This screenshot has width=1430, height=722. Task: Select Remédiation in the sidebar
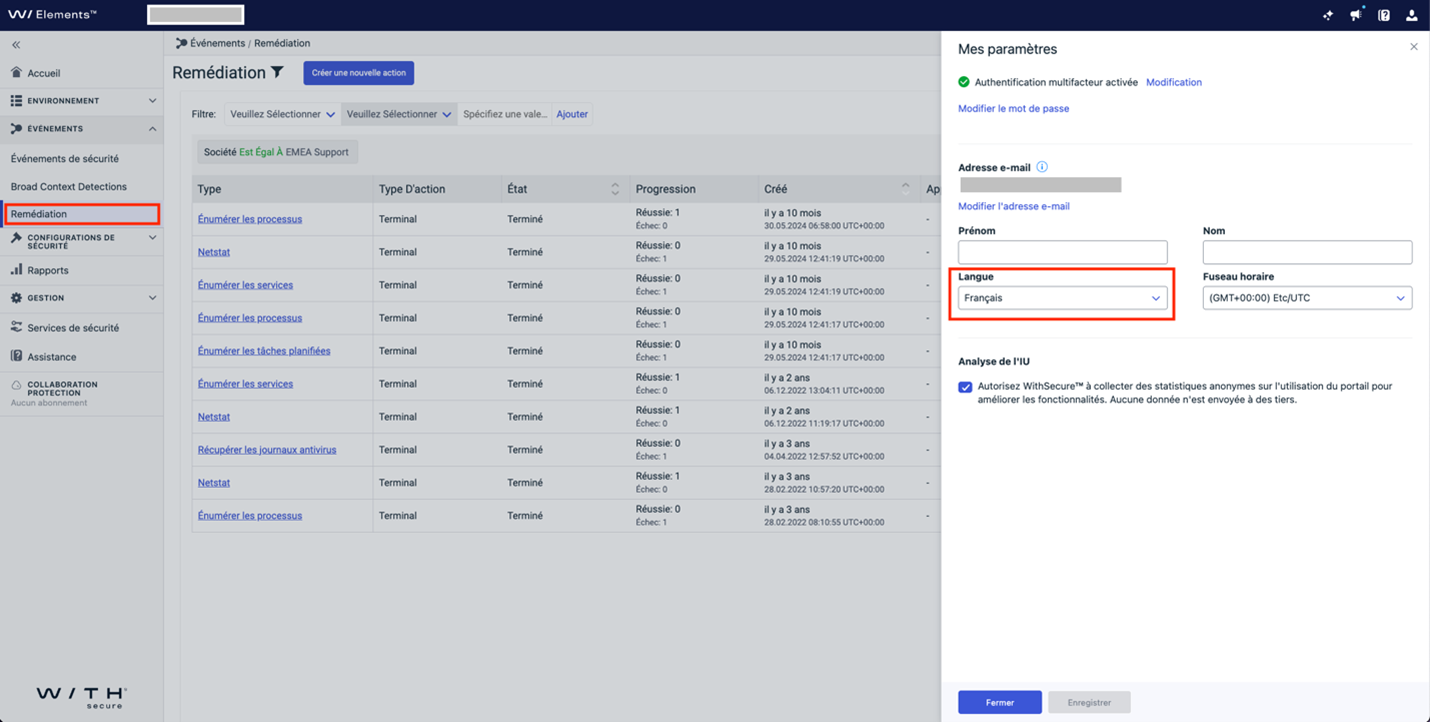point(82,214)
